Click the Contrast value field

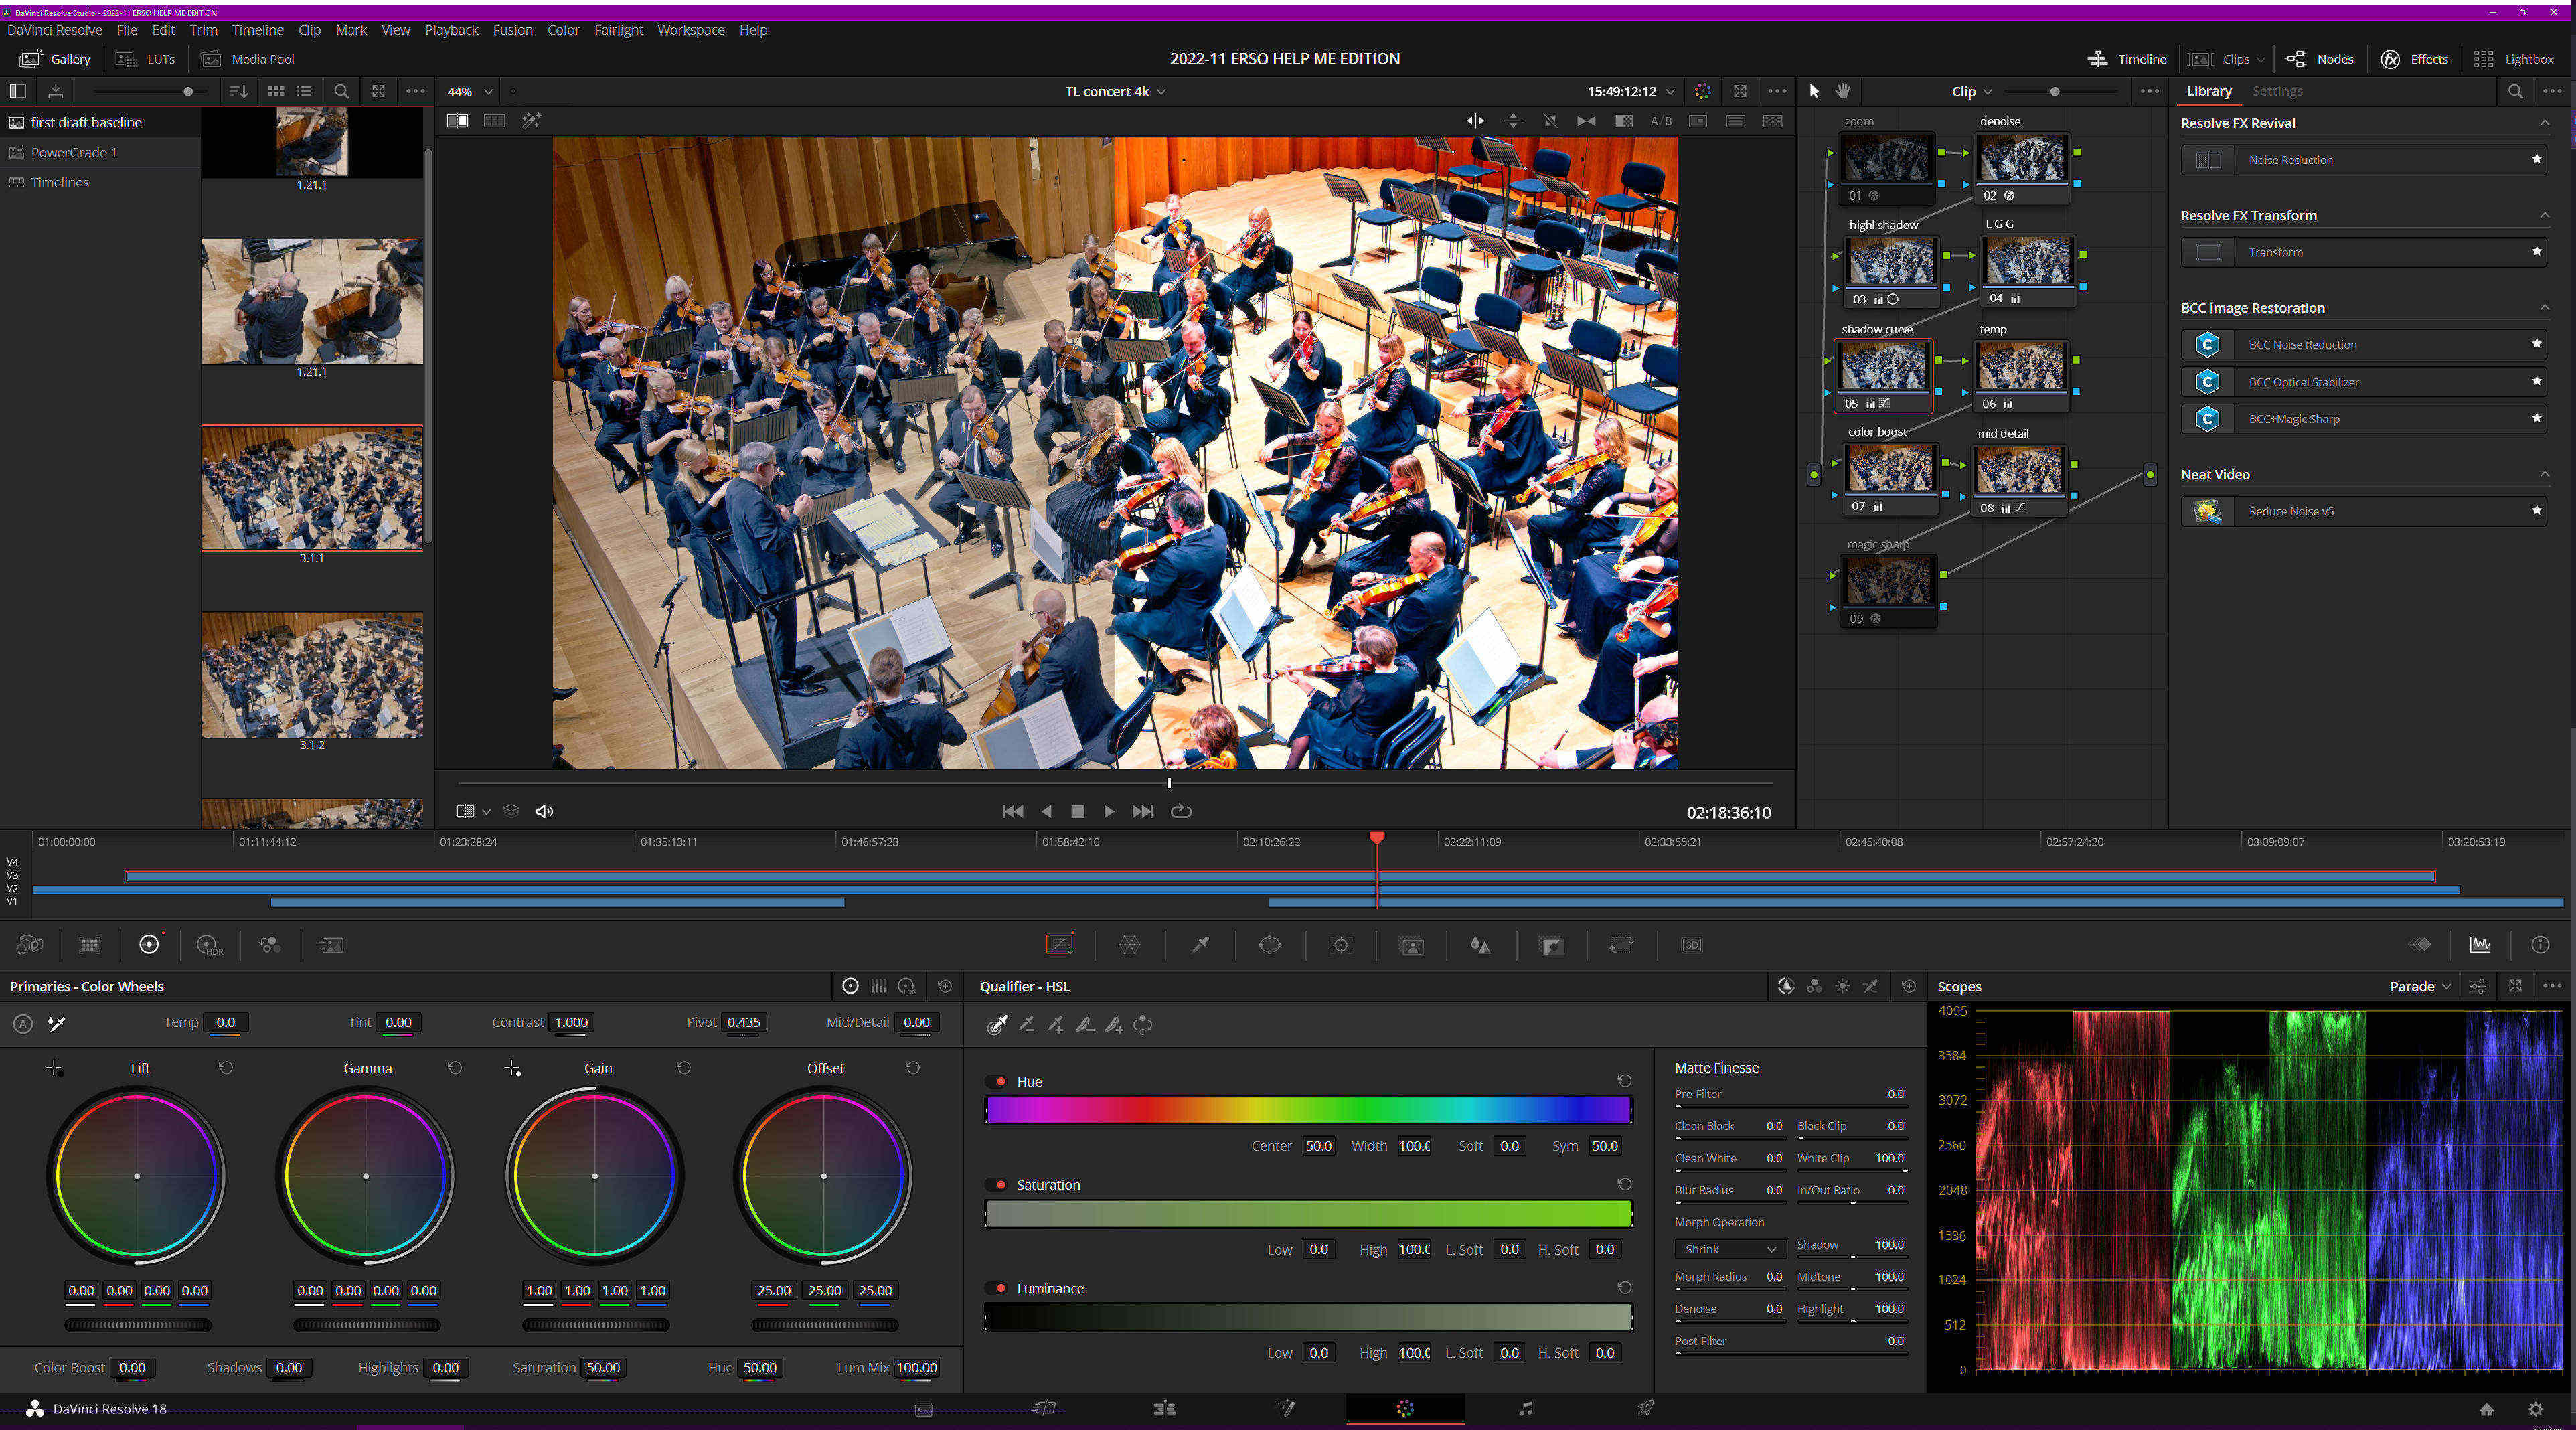point(571,1022)
